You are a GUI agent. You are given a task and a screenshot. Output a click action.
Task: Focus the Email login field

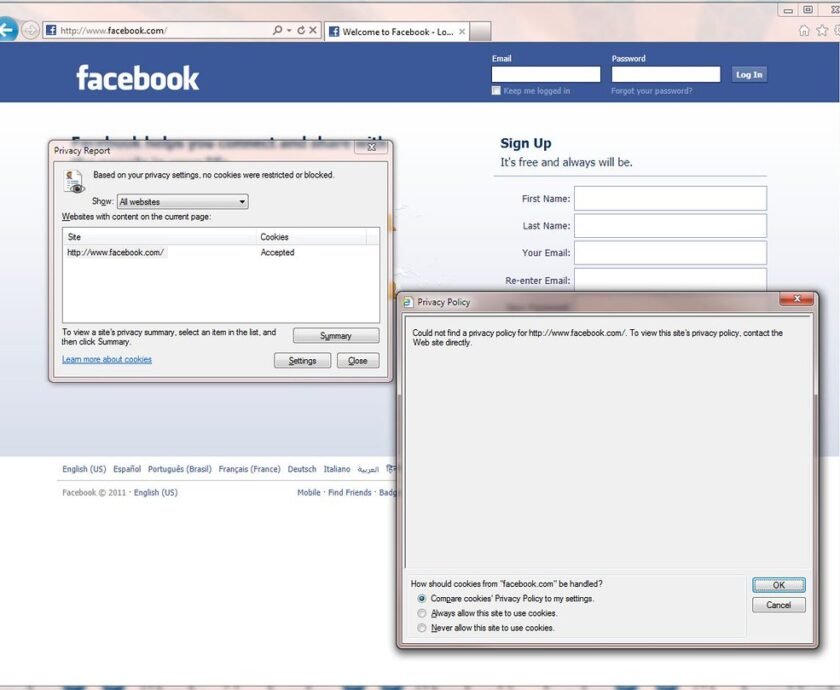(x=546, y=74)
